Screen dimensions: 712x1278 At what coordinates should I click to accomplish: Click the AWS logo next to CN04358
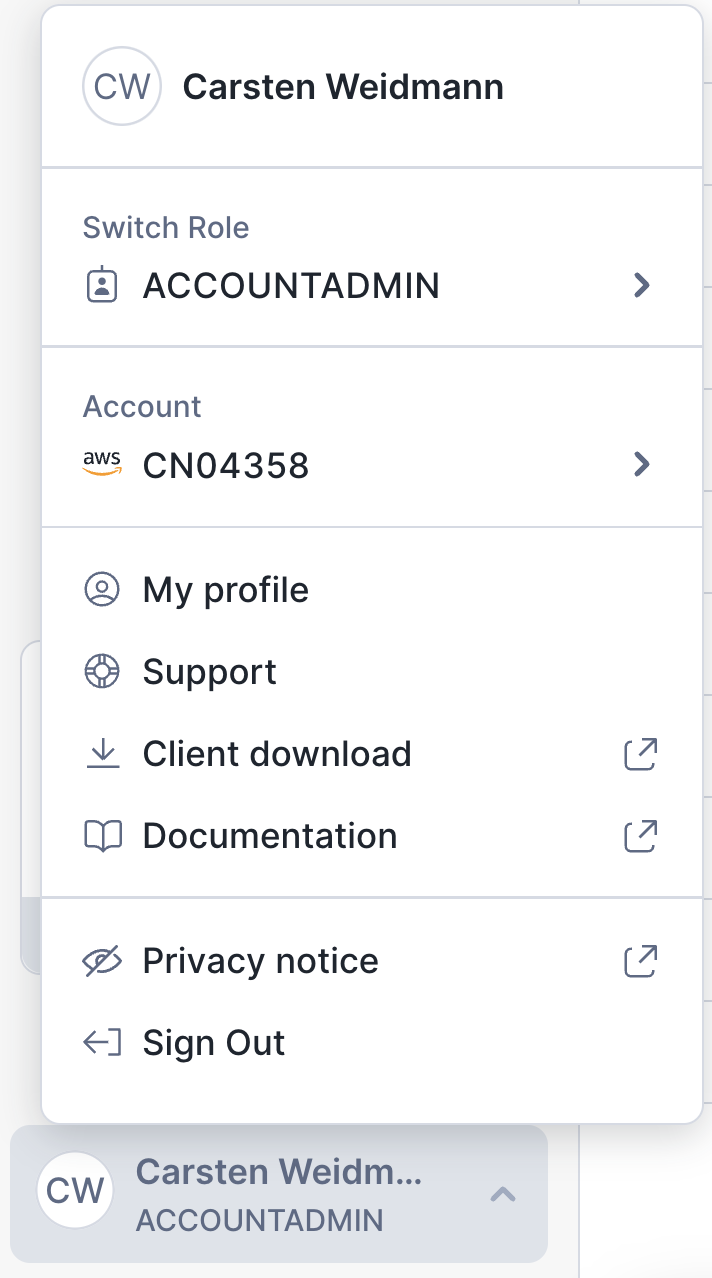[x=102, y=463]
